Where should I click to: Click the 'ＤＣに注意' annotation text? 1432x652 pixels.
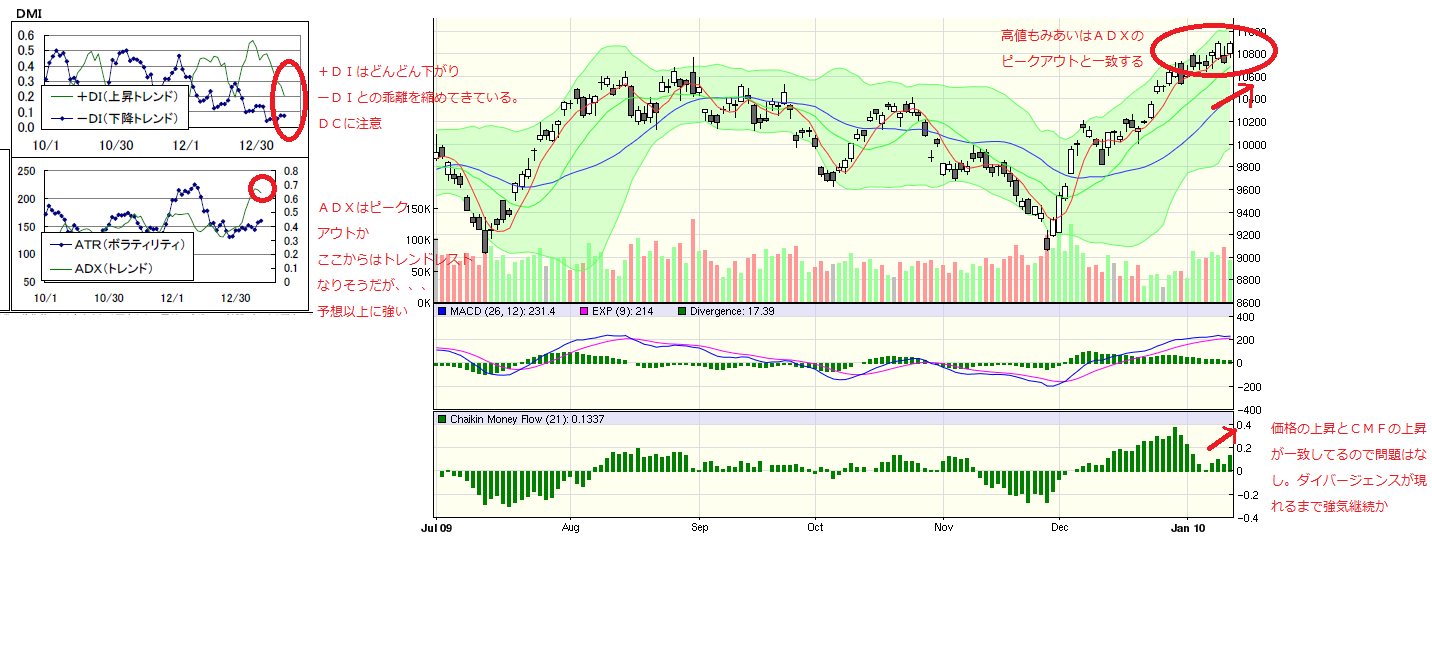point(349,124)
